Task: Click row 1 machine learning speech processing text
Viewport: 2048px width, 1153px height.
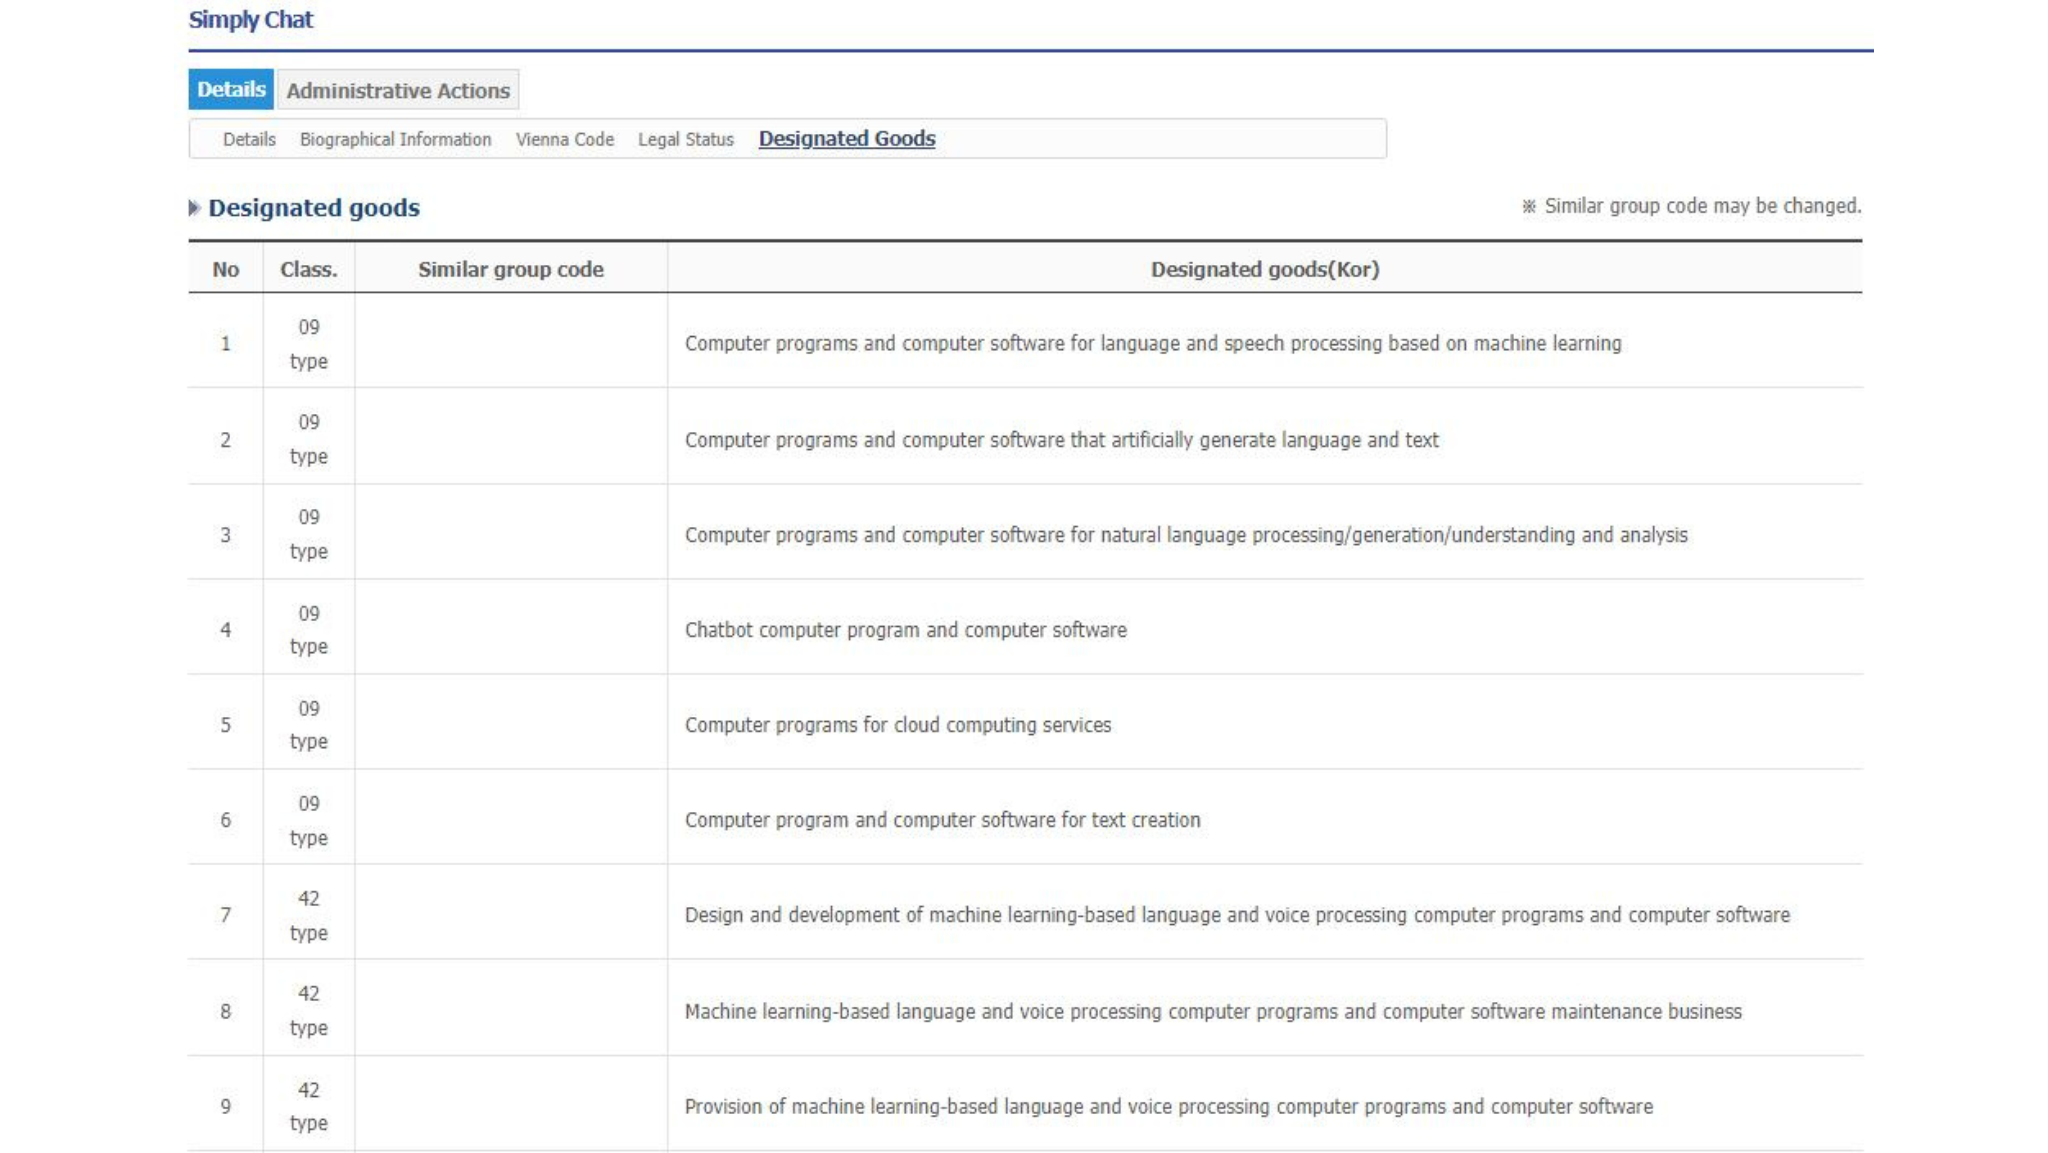Action: point(1153,343)
